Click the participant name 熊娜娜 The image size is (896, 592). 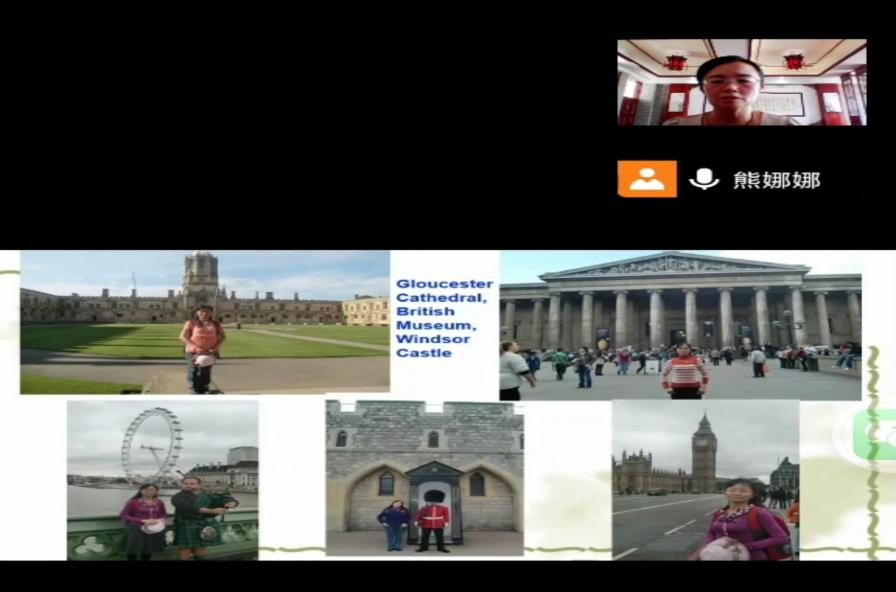tap(776, 180)
